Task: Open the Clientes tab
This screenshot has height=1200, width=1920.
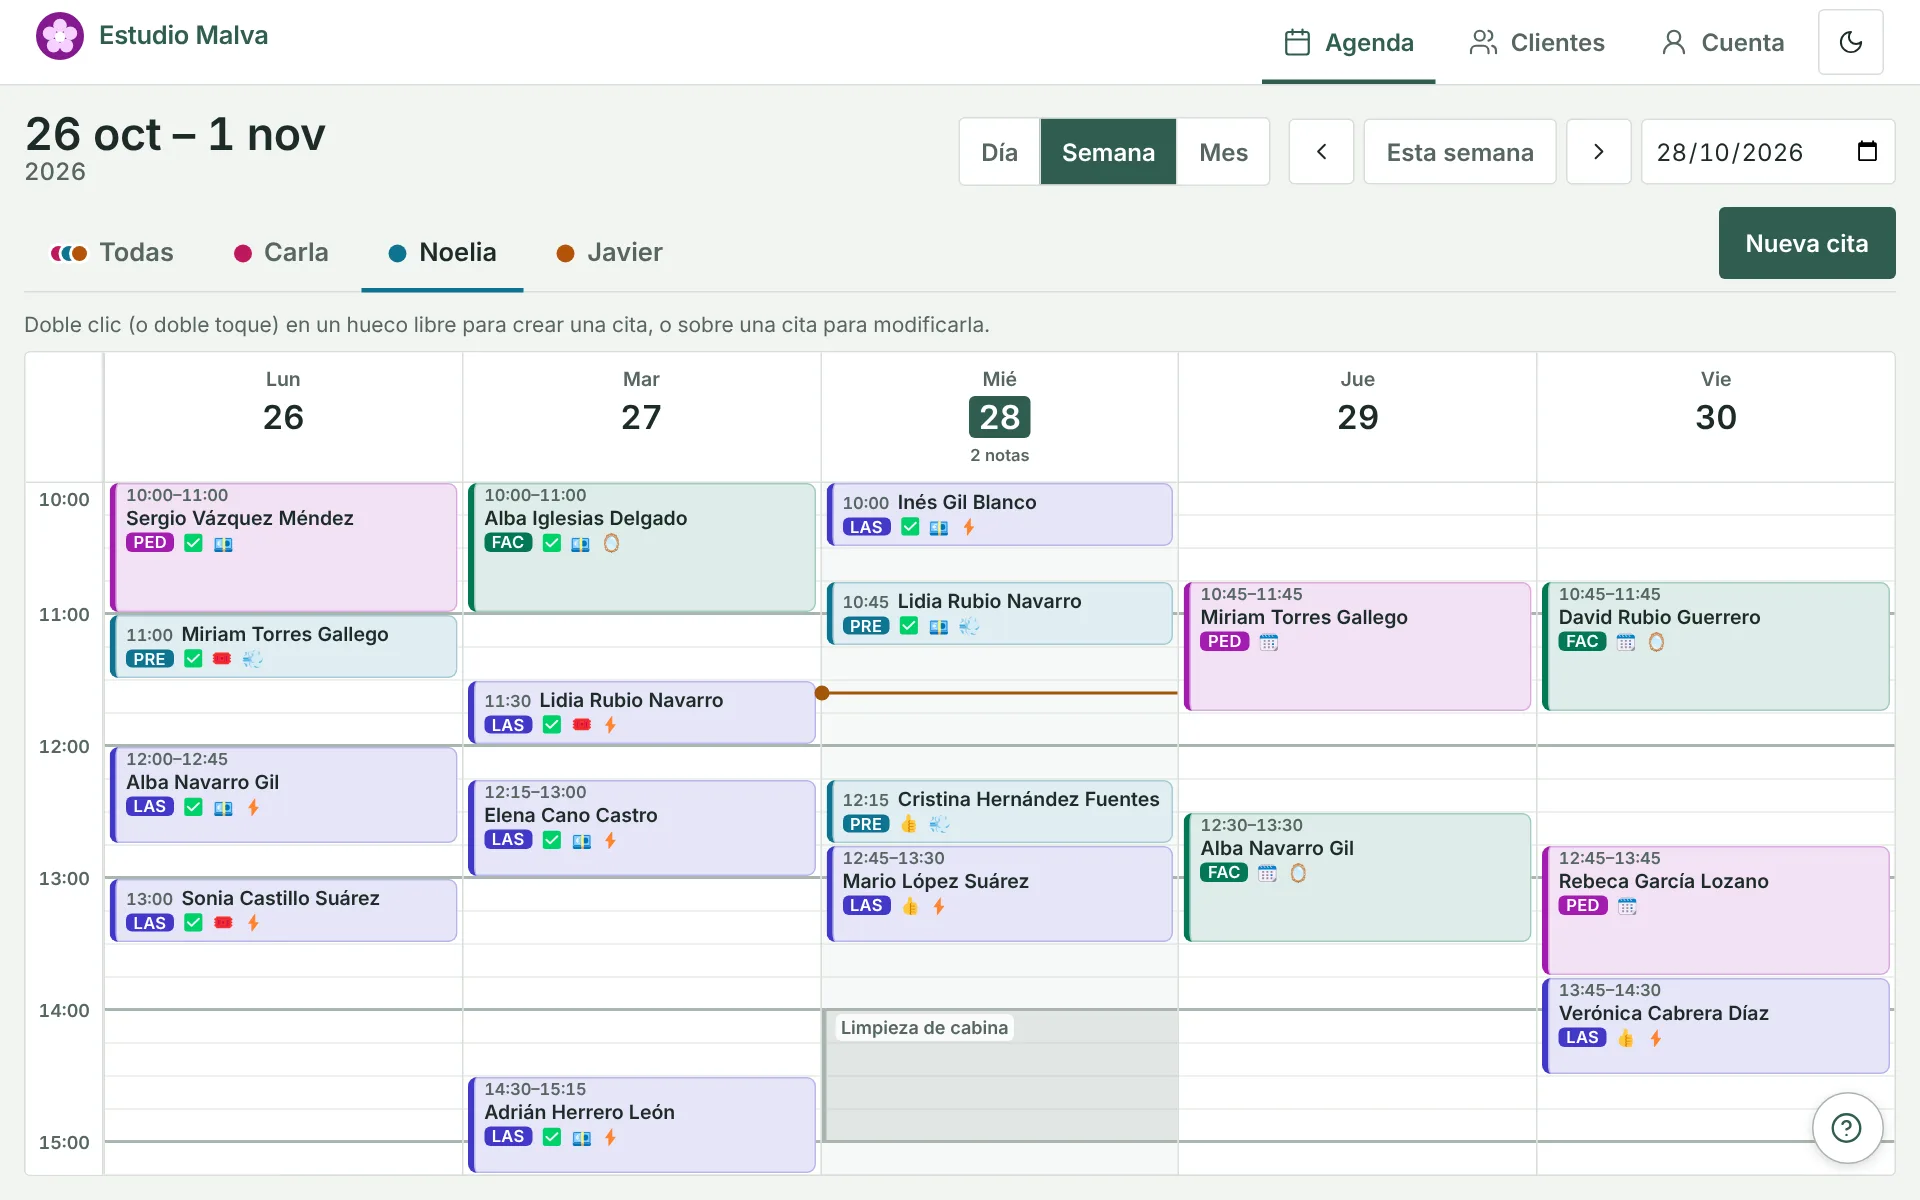Action: click(x=1537, y=42)
